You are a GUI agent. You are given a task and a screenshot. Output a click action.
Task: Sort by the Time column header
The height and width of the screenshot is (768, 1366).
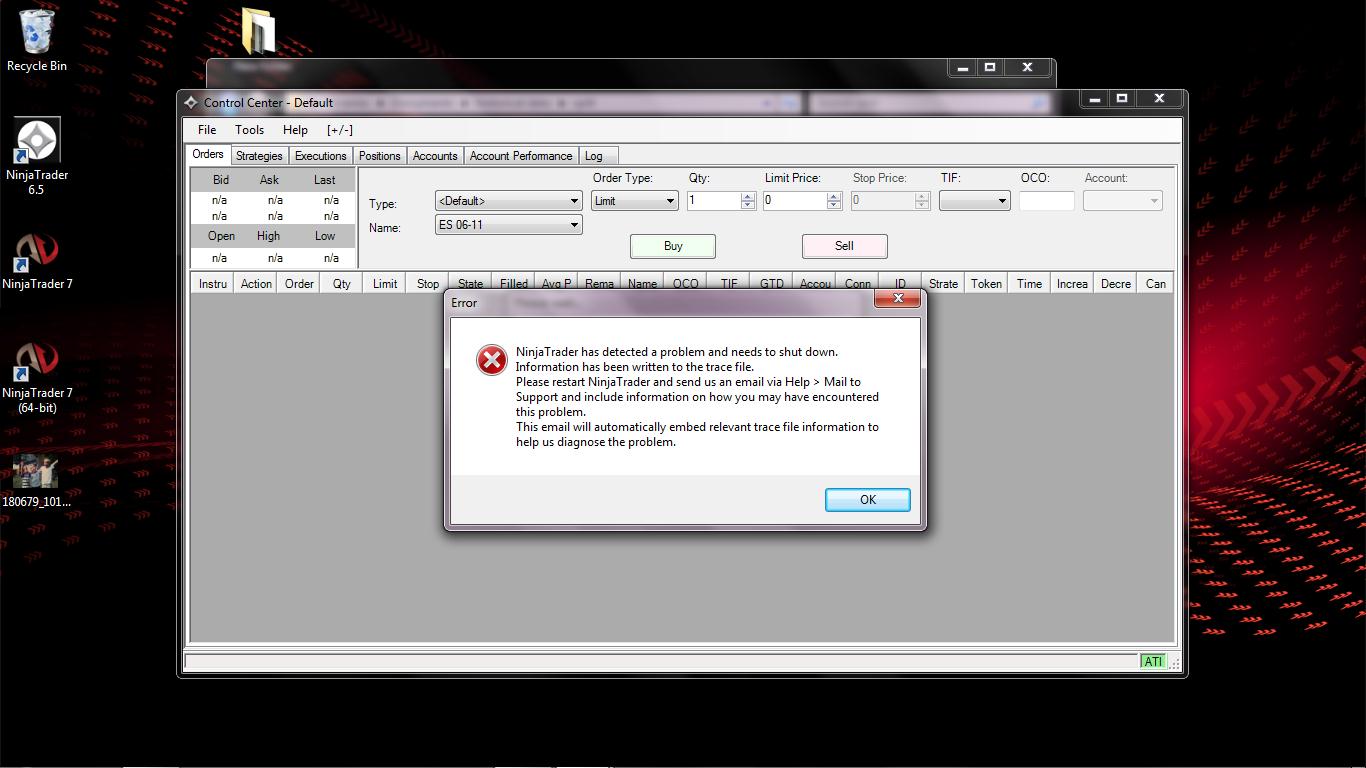1029,283
